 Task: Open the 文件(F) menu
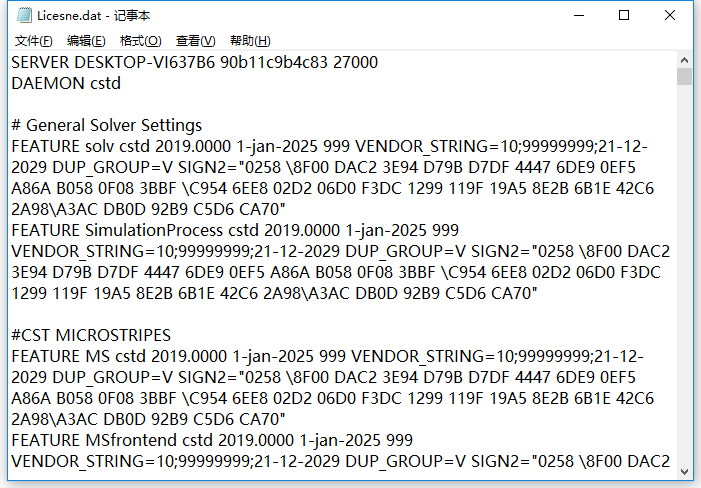(34, 41)
